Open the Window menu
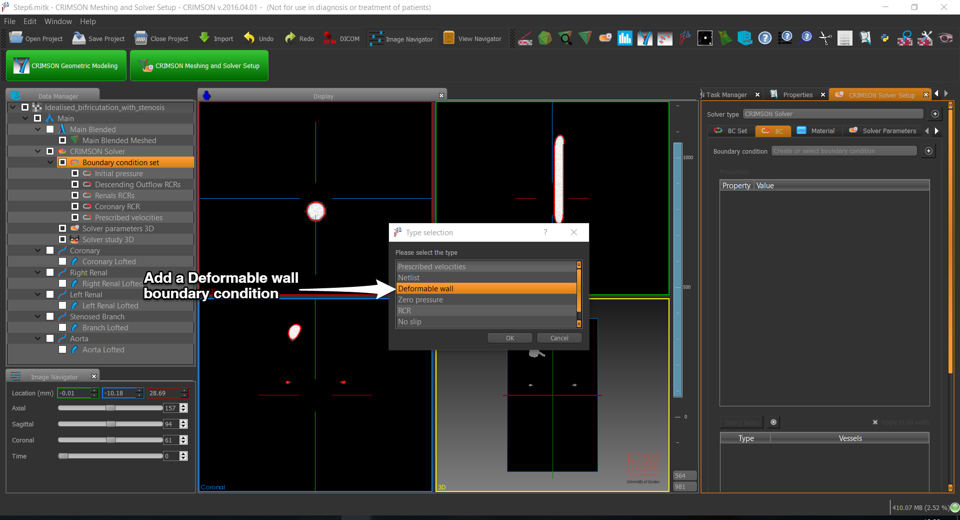The image size is (960, 520). point(58,21)
